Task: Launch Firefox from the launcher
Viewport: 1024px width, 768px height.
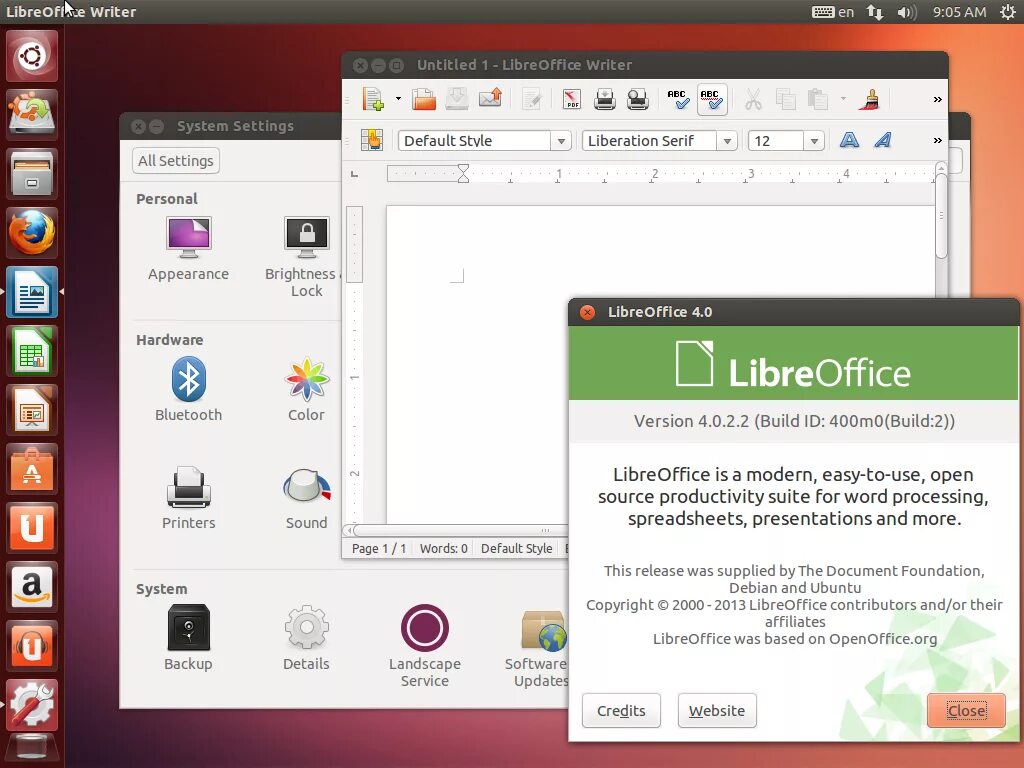Action: 32,232
